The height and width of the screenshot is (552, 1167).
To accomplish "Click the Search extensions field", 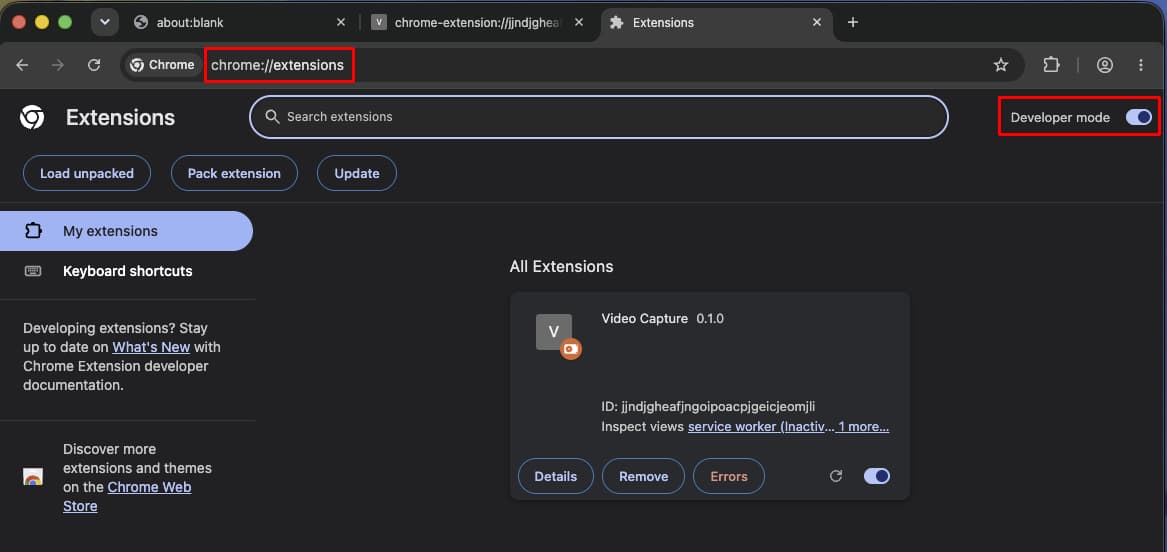I will click(x=598, y=117).
